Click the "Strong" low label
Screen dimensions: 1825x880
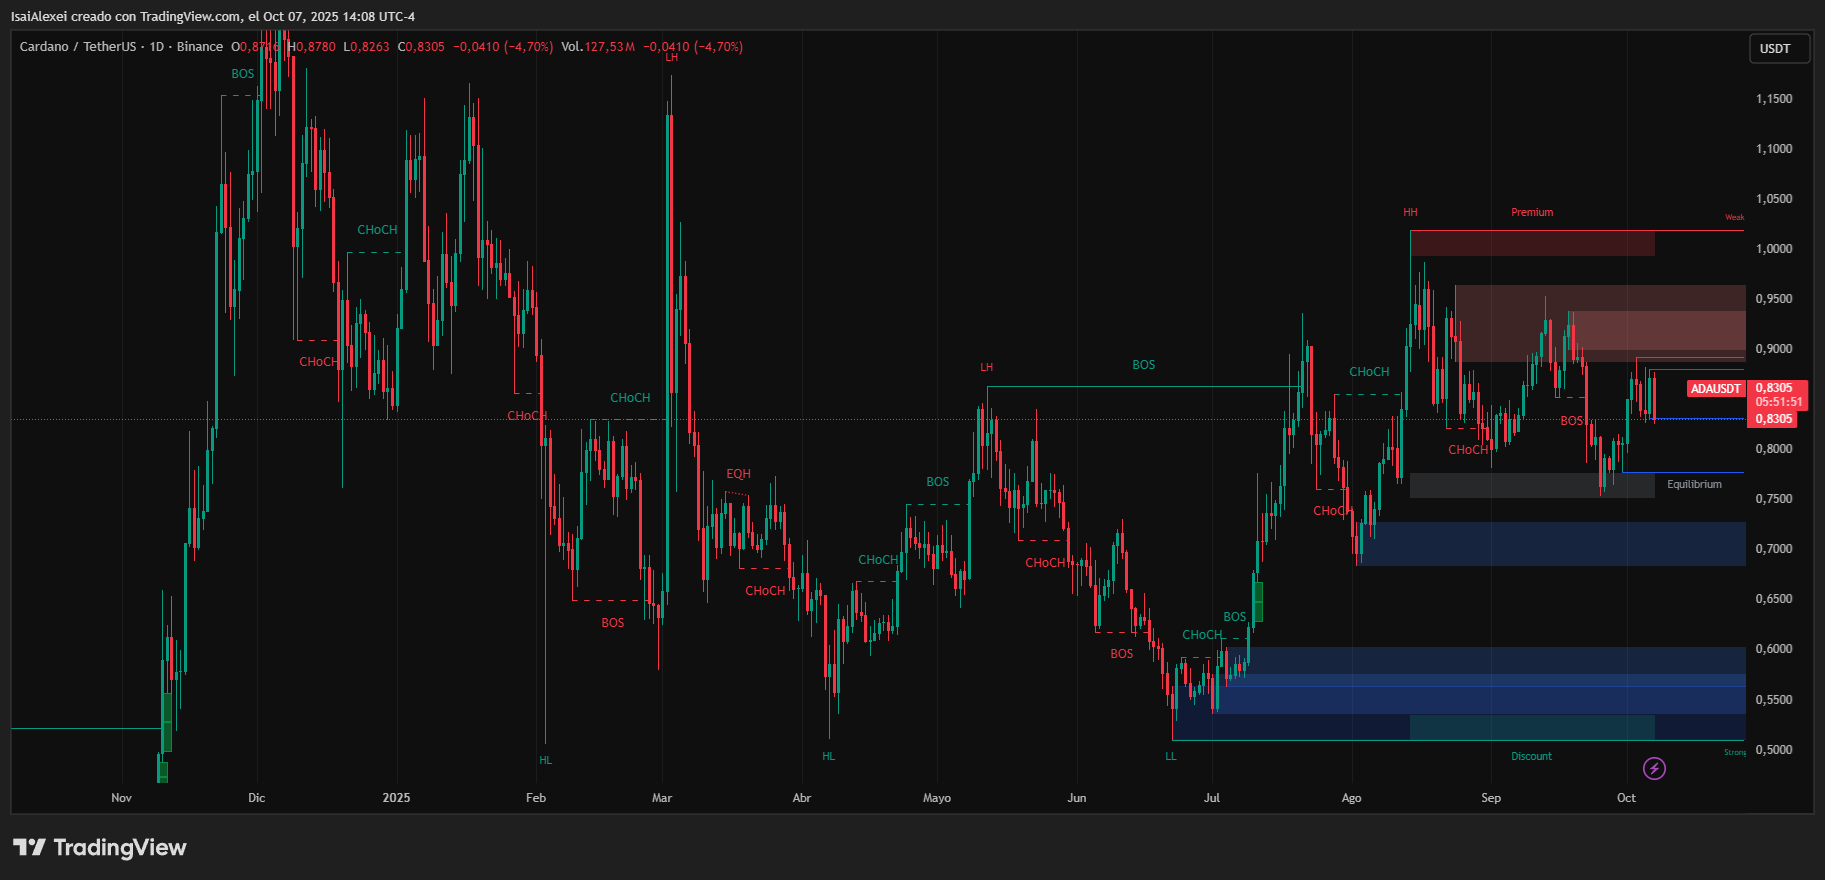point(1735,752)
